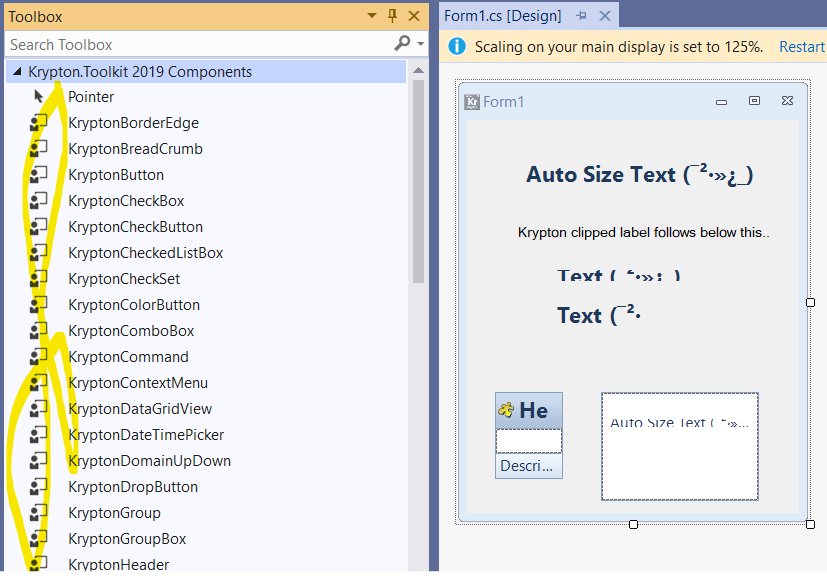The width and height of the screenshot is (827, 580).
Task: Click the info icon on the scaling notification bar
Action: coord(457,46)
